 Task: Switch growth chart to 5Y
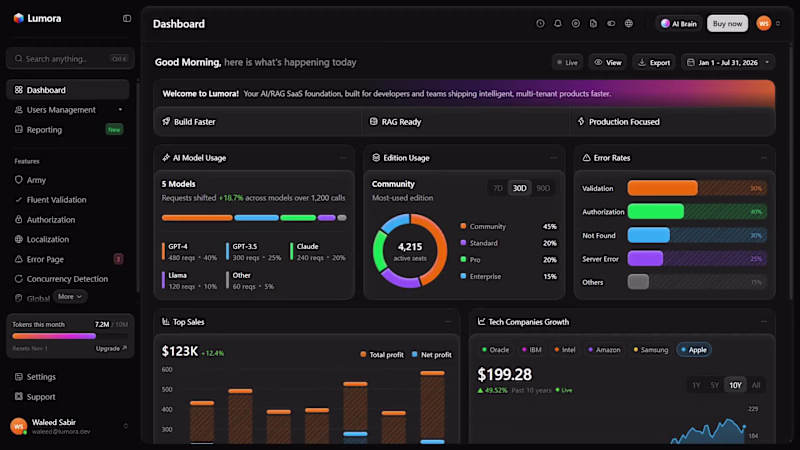[x=715, y=385]
